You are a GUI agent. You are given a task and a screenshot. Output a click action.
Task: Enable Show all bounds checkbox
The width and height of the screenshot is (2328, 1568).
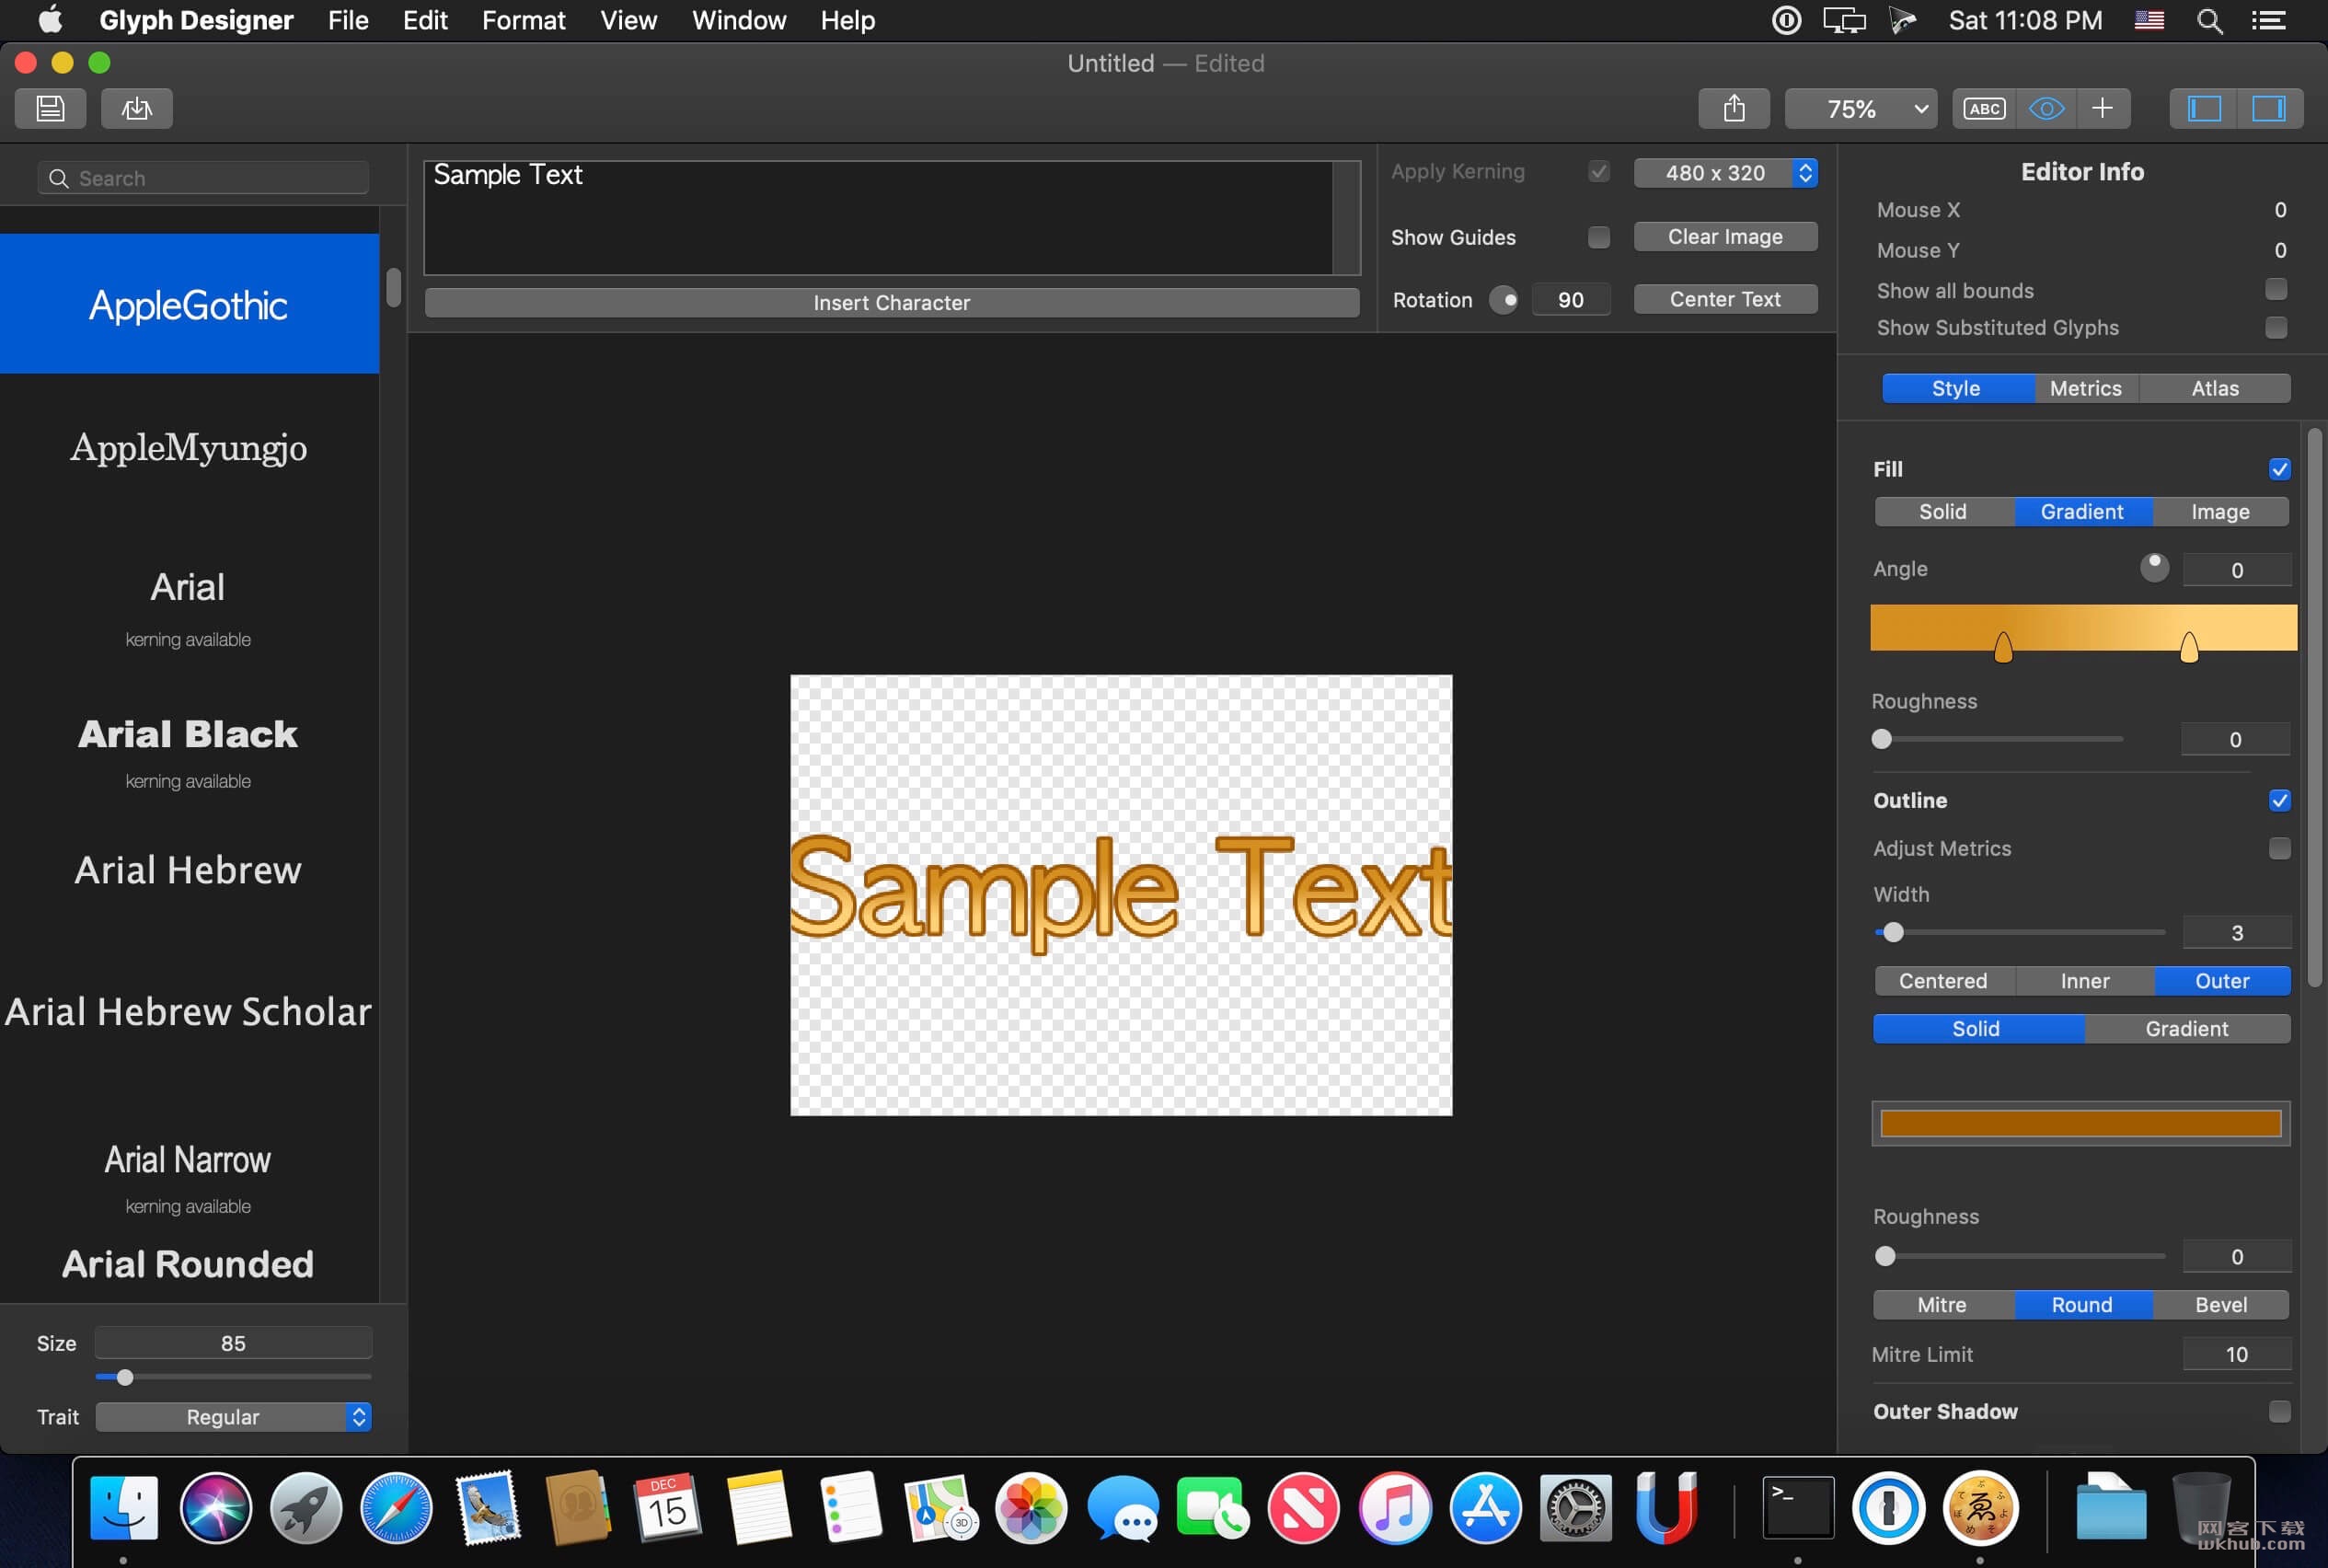(x=2276, y=290)
